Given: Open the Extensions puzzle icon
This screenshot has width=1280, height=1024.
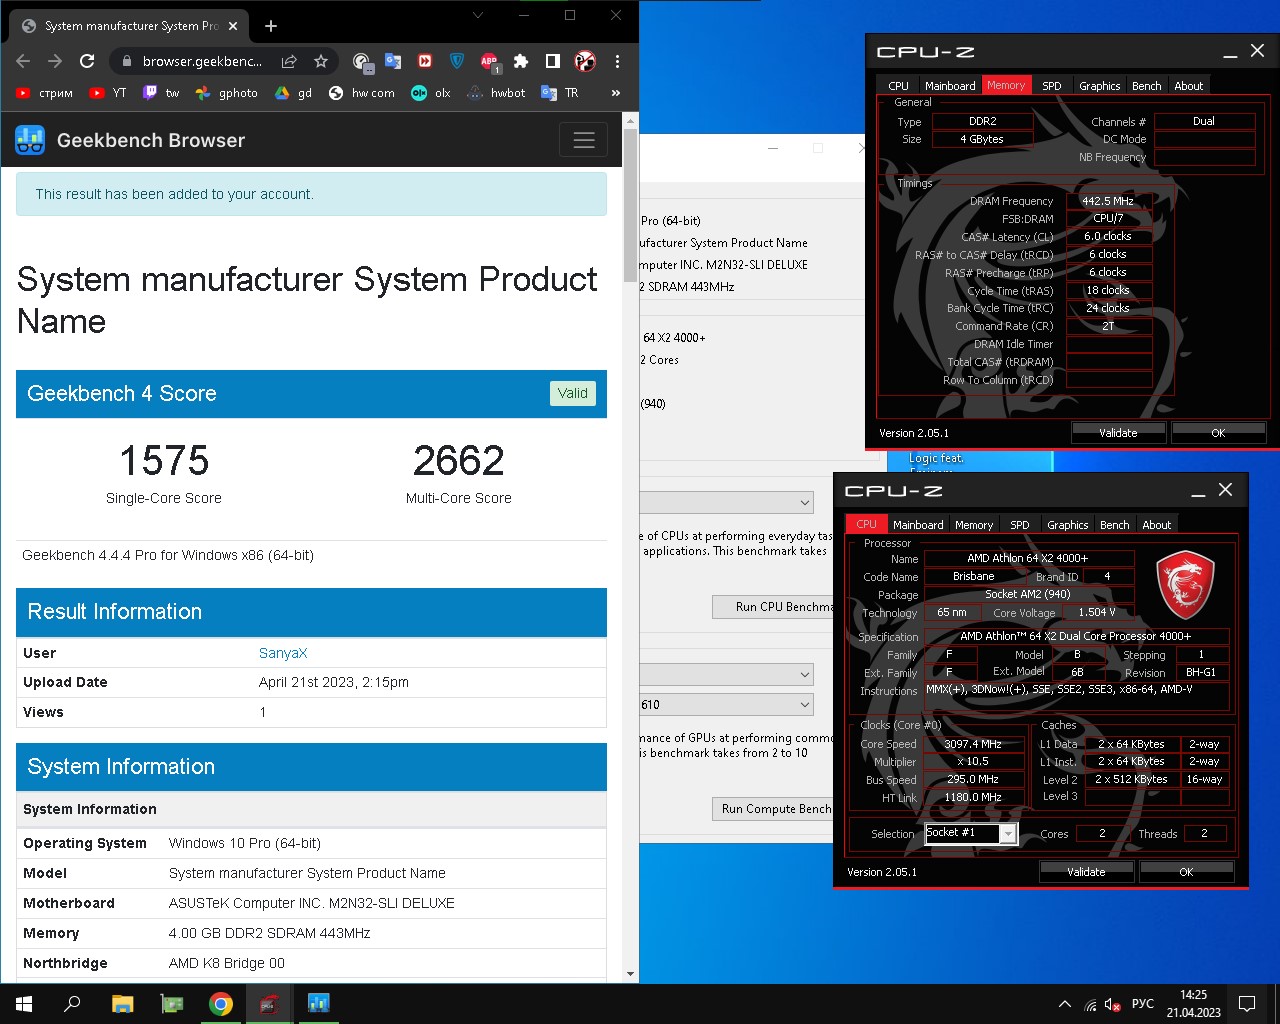Looking at the screenshot, I should pyautogui.click(x=521, y=61).
